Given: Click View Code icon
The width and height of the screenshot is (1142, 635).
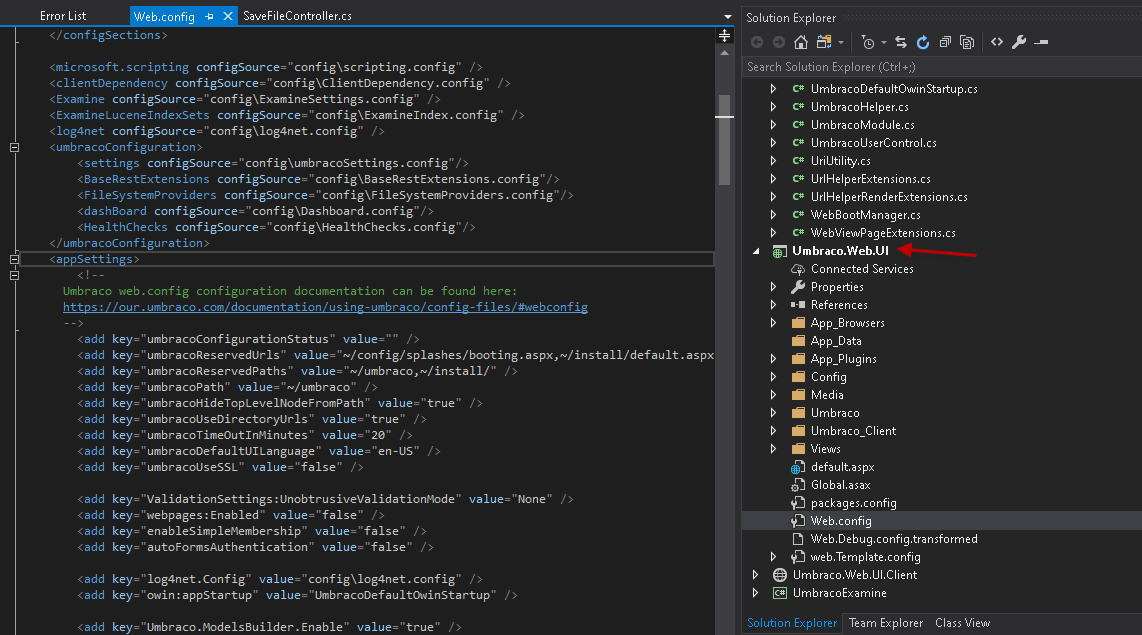Looking at the screenshot, I should coord(997,42).
